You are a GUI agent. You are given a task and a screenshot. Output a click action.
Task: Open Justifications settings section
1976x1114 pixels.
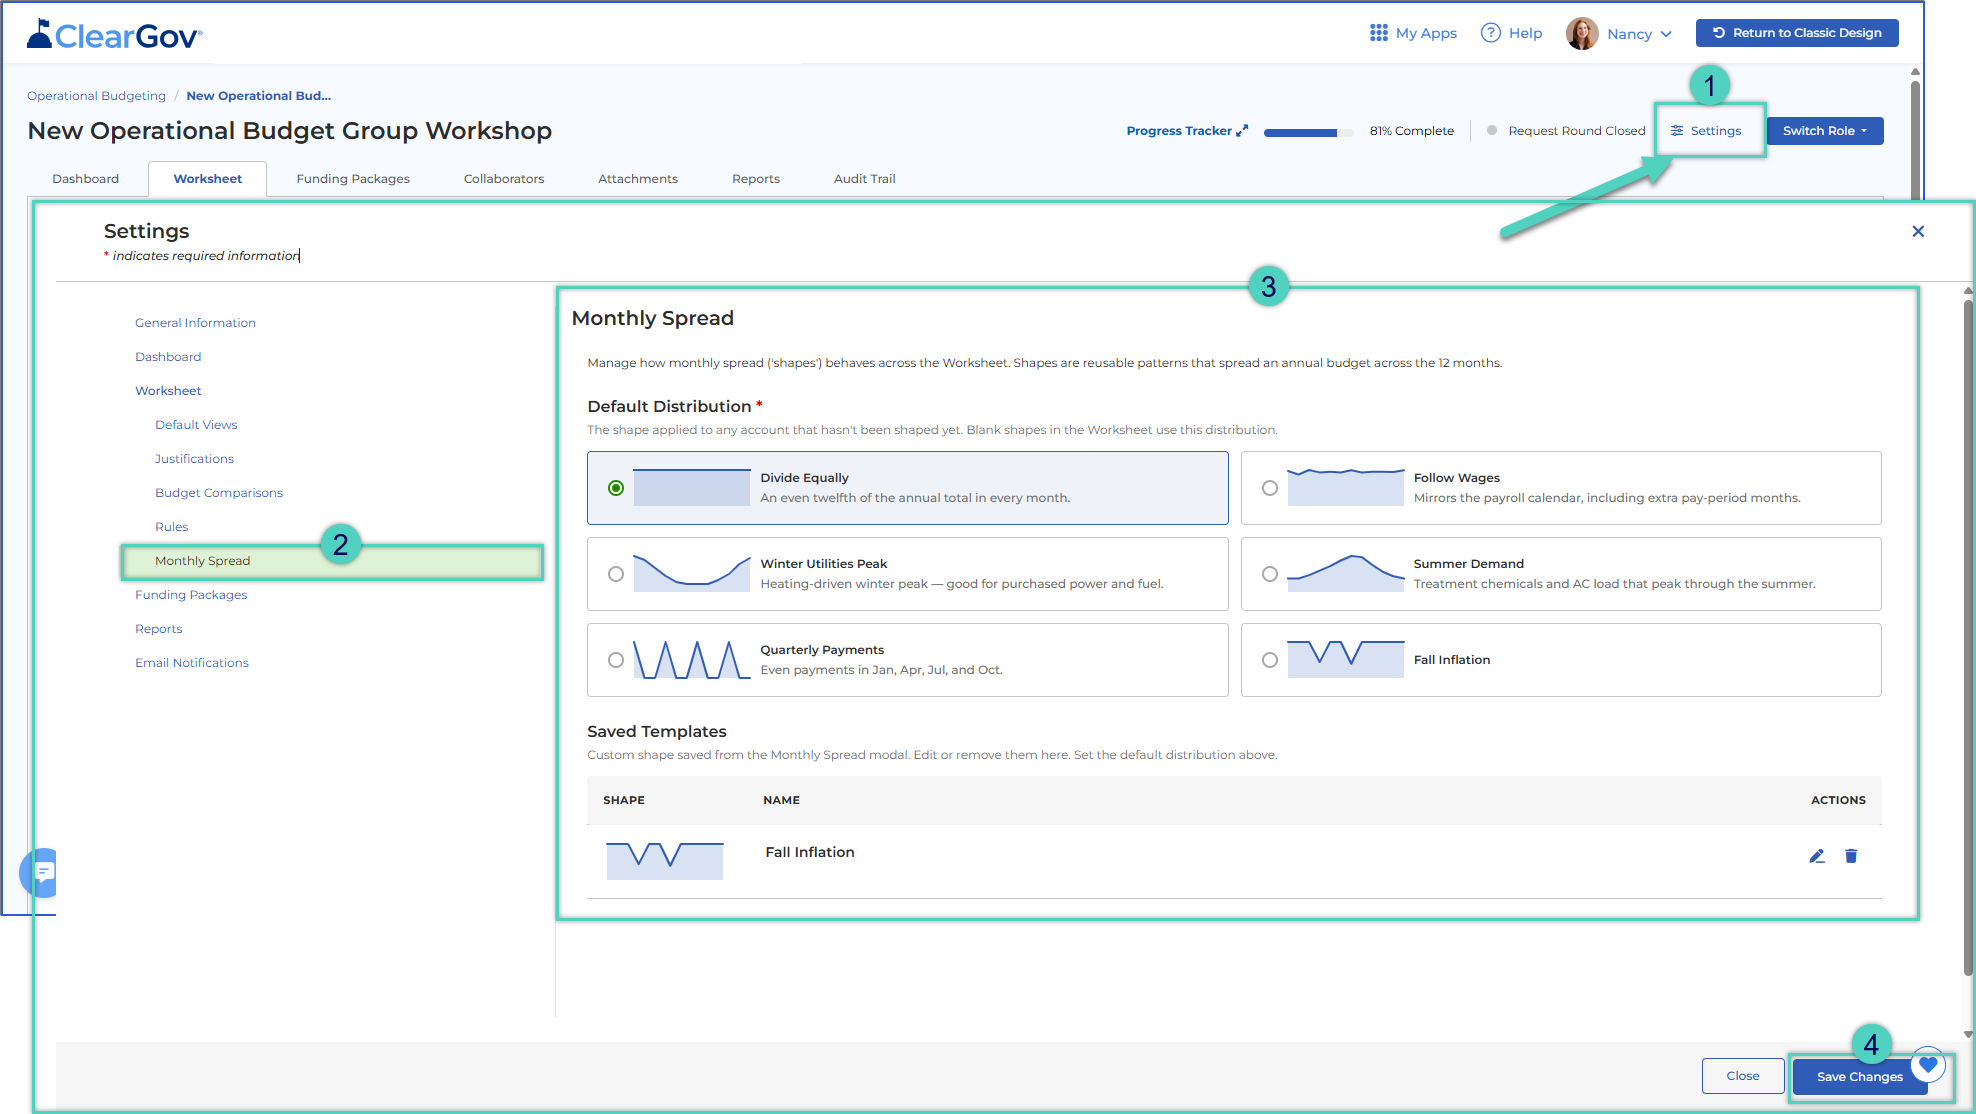tap(194, 459)
